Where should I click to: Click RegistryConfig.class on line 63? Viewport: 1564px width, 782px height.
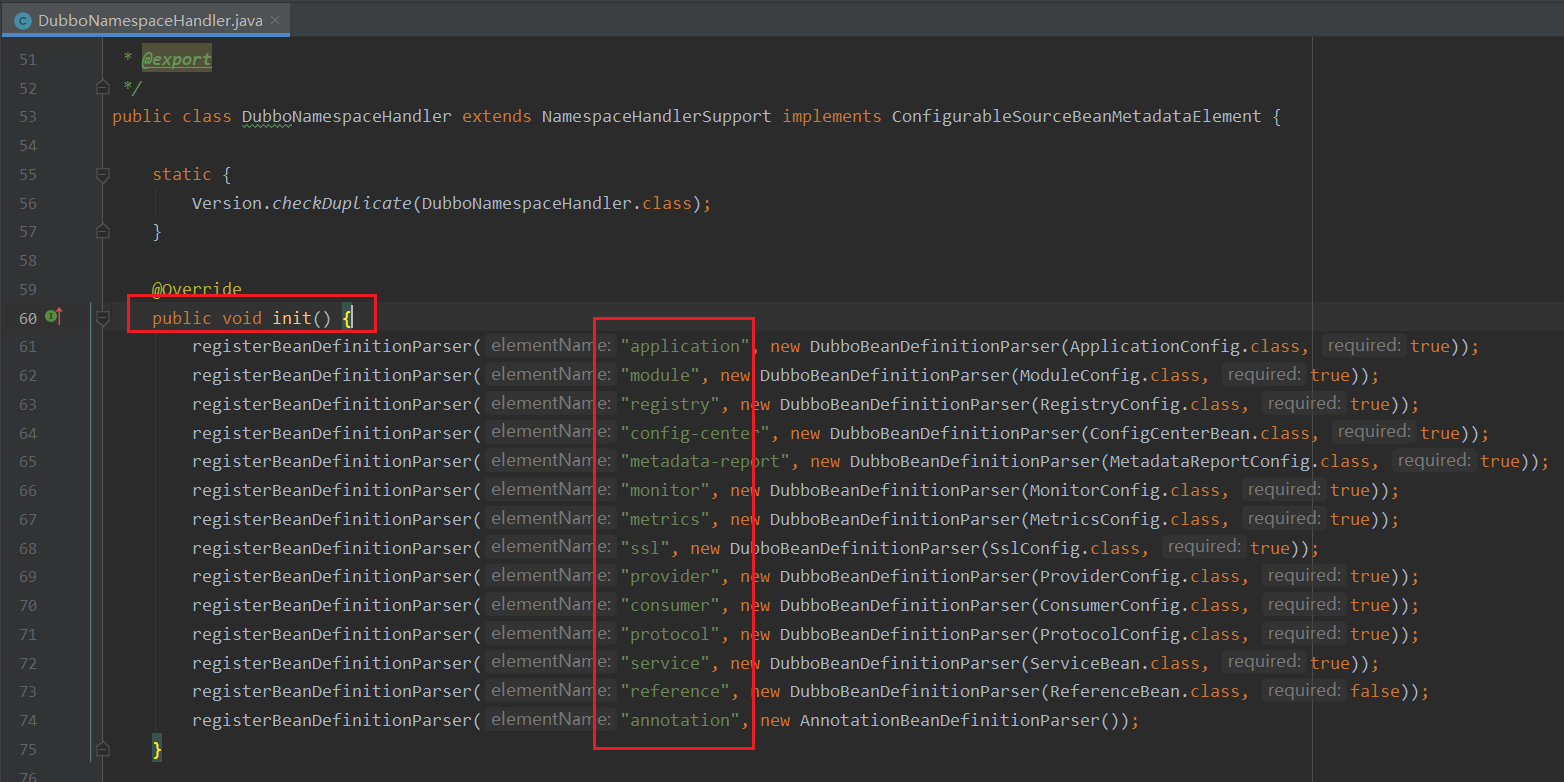pyautogui.click(x=1140, y=404)
